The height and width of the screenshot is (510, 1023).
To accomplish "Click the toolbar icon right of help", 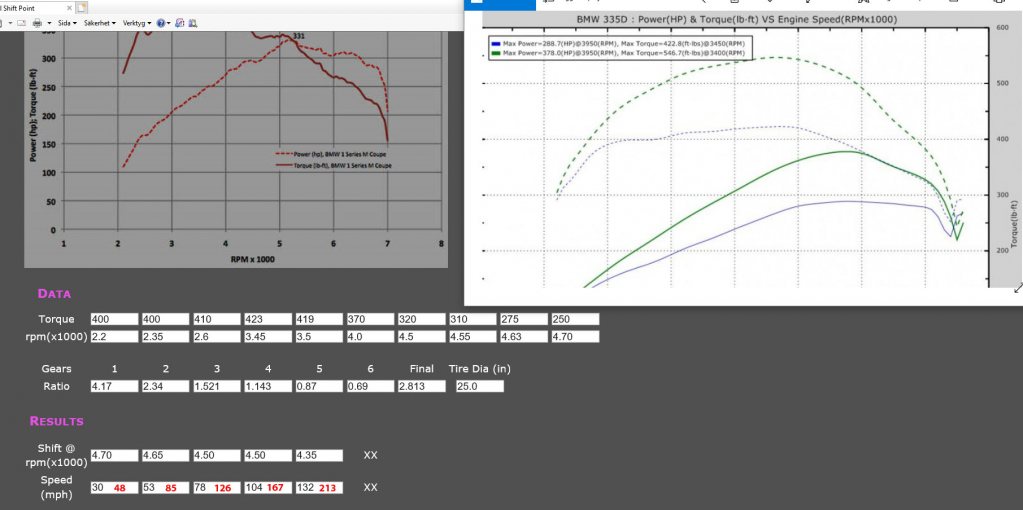I will pos(180,23).
